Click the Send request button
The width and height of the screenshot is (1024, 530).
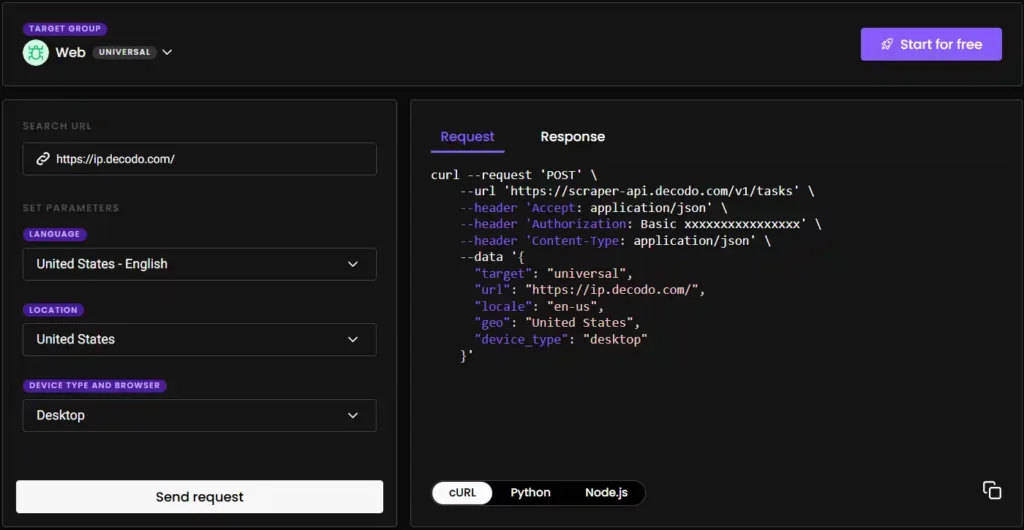coord(199,497)
